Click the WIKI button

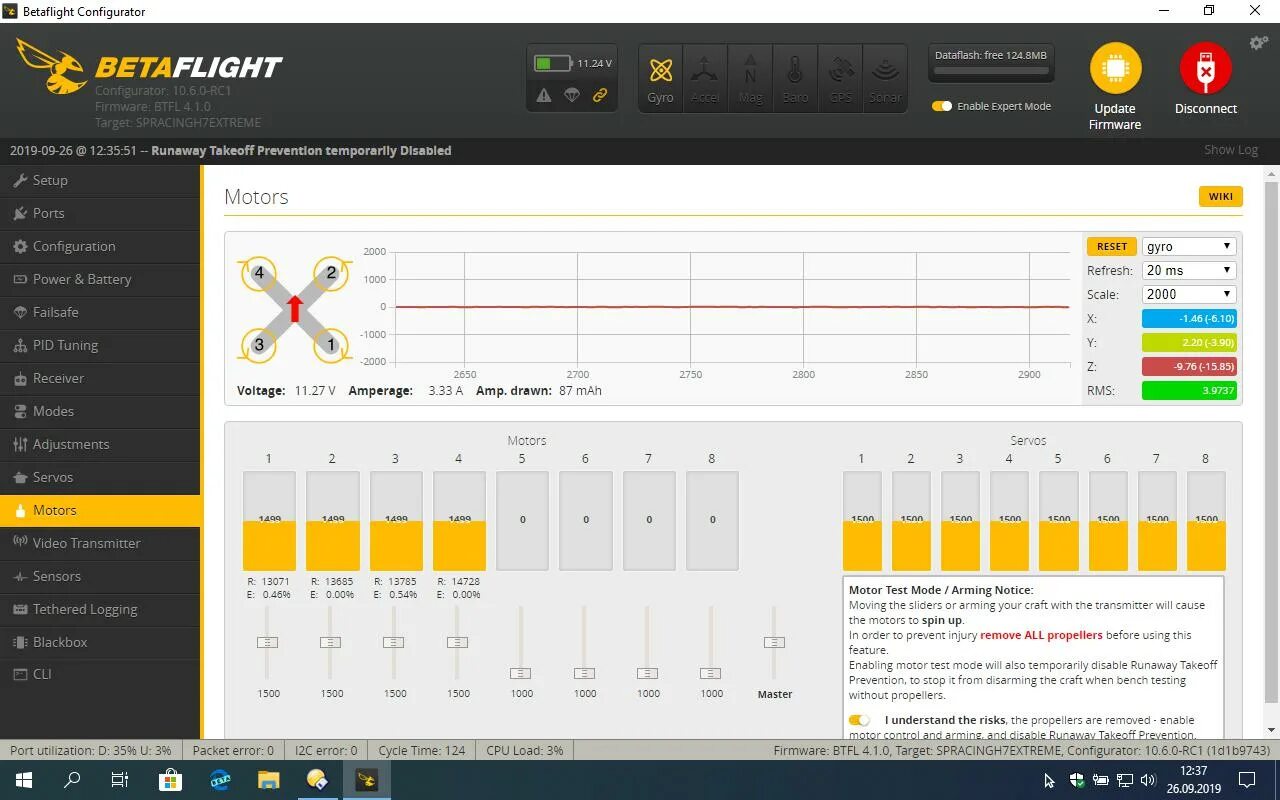1220,196
